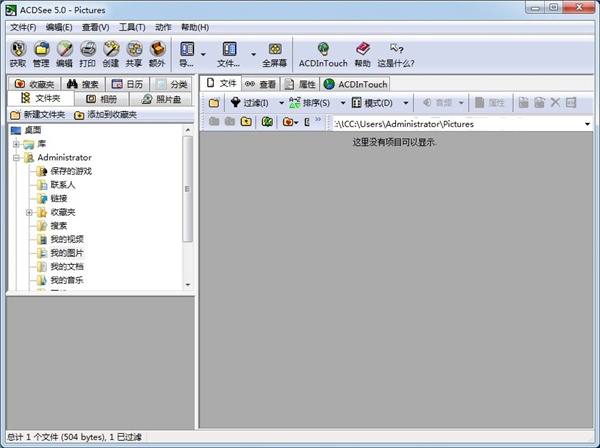Open the 帮助 (Help) book icon
The width and height of the screenshot is (600, 448).
pyautogui.click(x=362, y=53)
